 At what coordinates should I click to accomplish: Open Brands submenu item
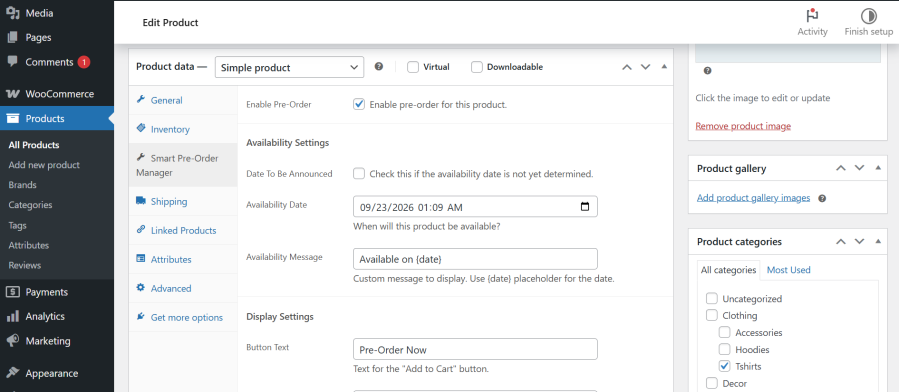(22, 185)
